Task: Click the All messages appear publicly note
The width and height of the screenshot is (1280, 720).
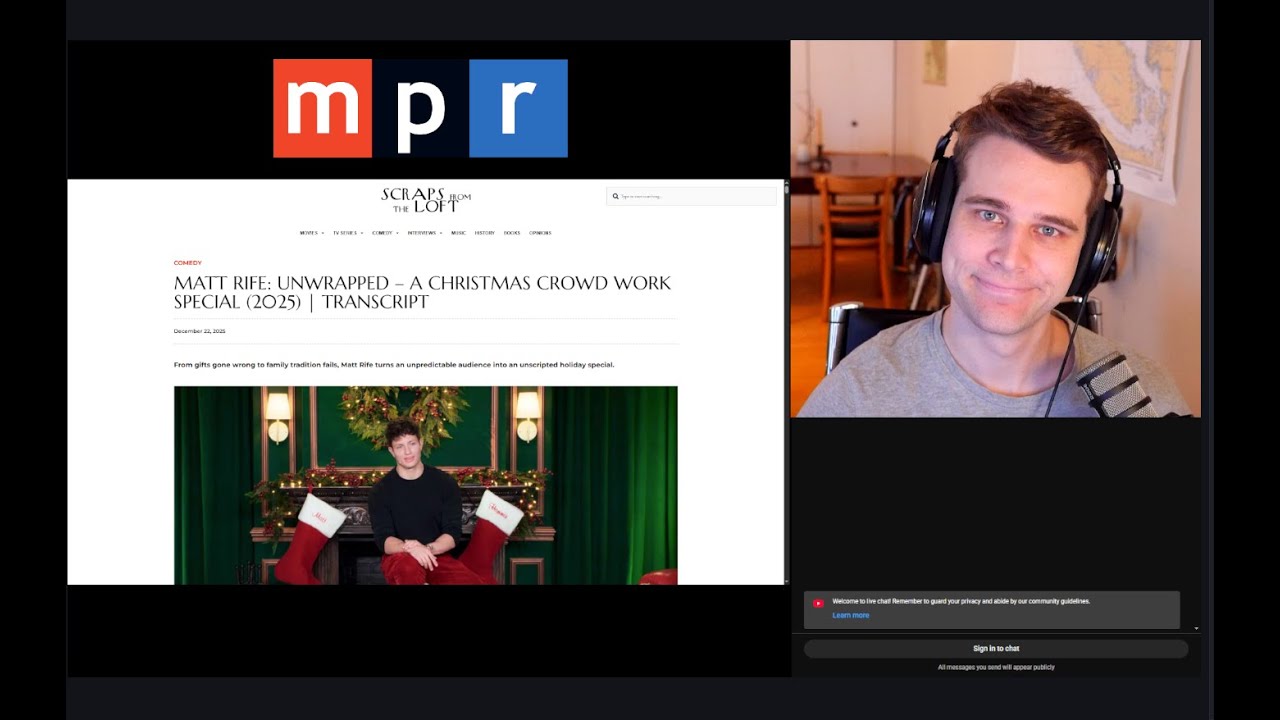Action: pos(996,667)
